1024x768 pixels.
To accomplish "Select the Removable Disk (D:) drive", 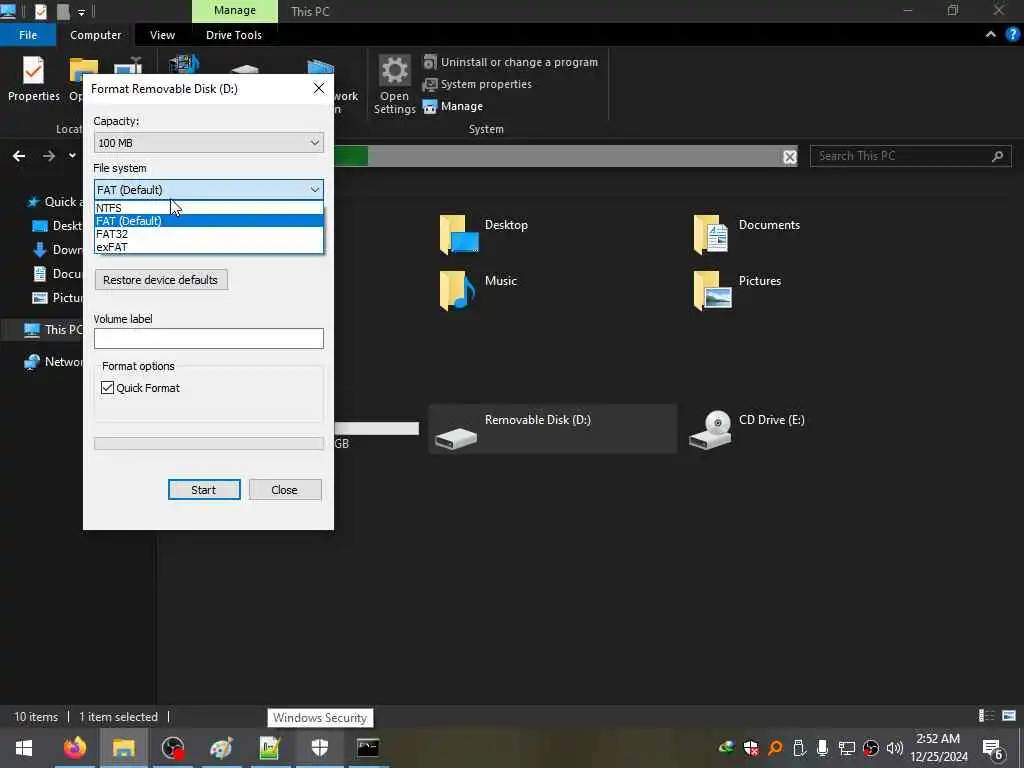I will click(552, 429).
